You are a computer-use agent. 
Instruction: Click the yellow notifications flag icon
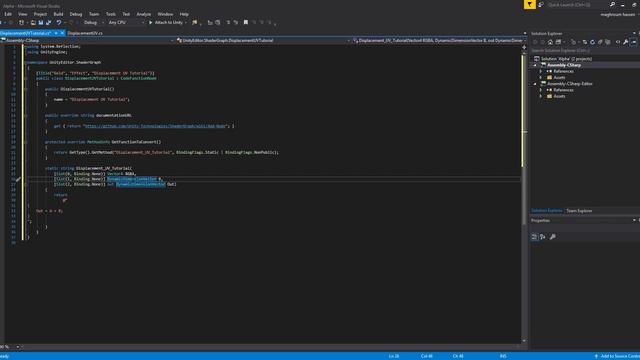529,4
